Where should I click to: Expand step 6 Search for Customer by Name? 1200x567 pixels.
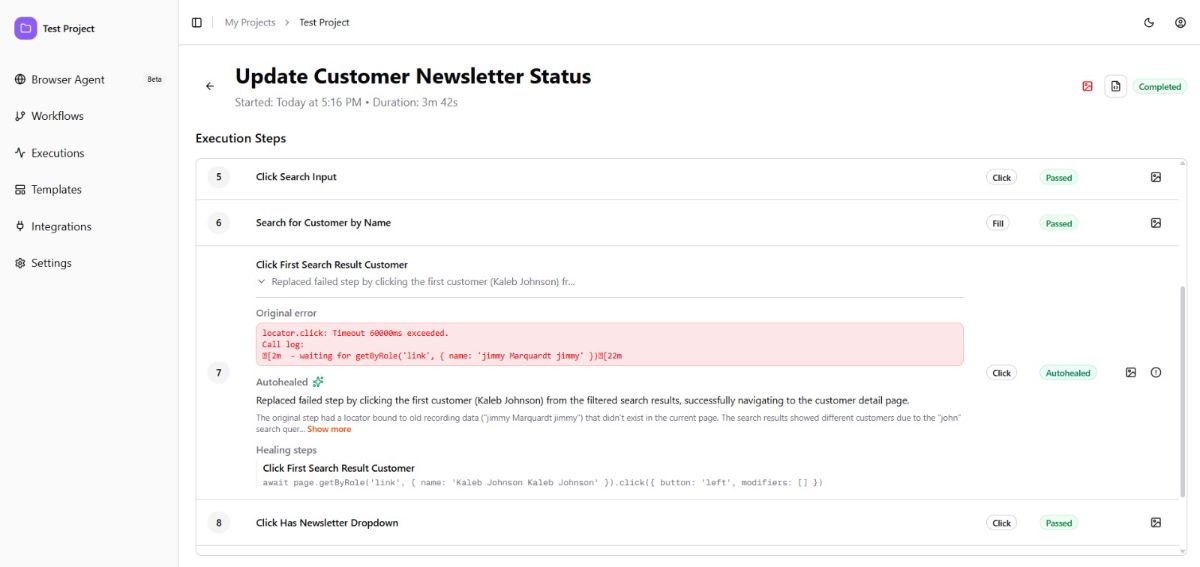tap(323, 223)
